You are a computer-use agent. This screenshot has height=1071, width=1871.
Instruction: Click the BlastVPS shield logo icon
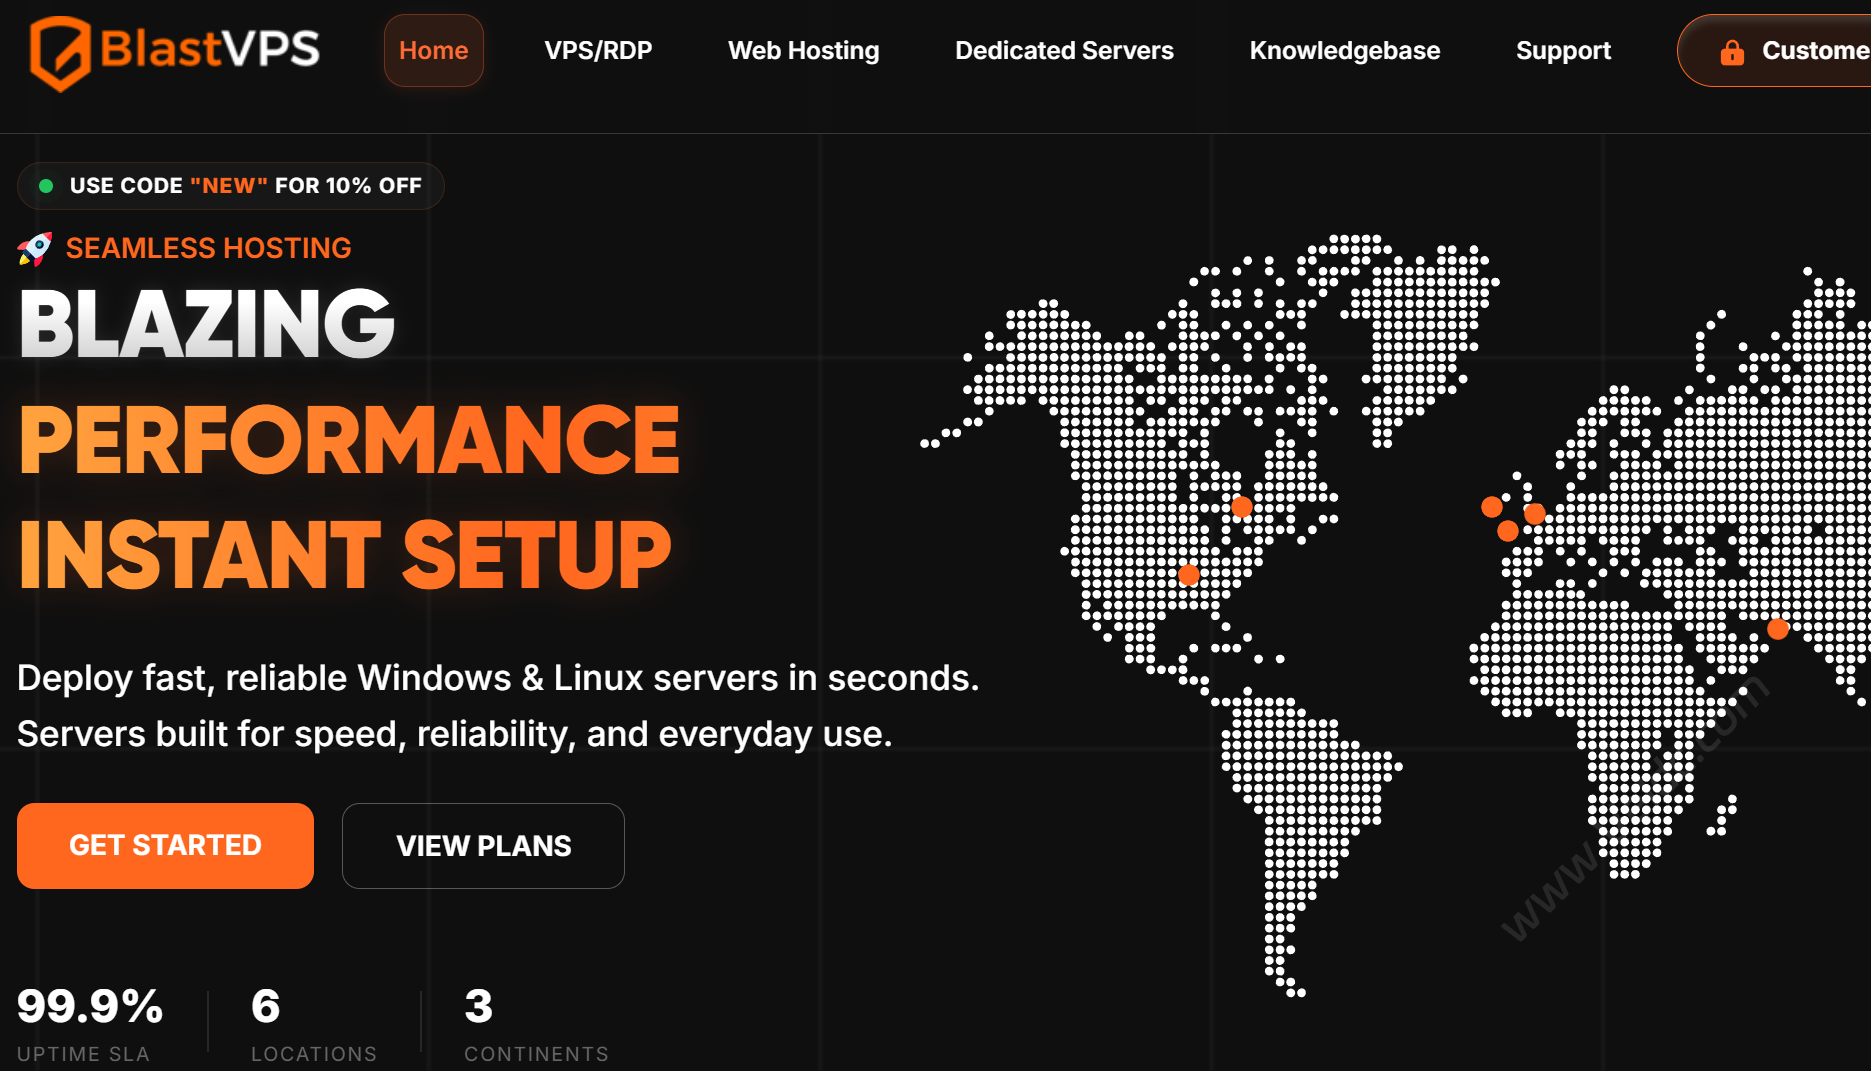click(x=60, y=52)
